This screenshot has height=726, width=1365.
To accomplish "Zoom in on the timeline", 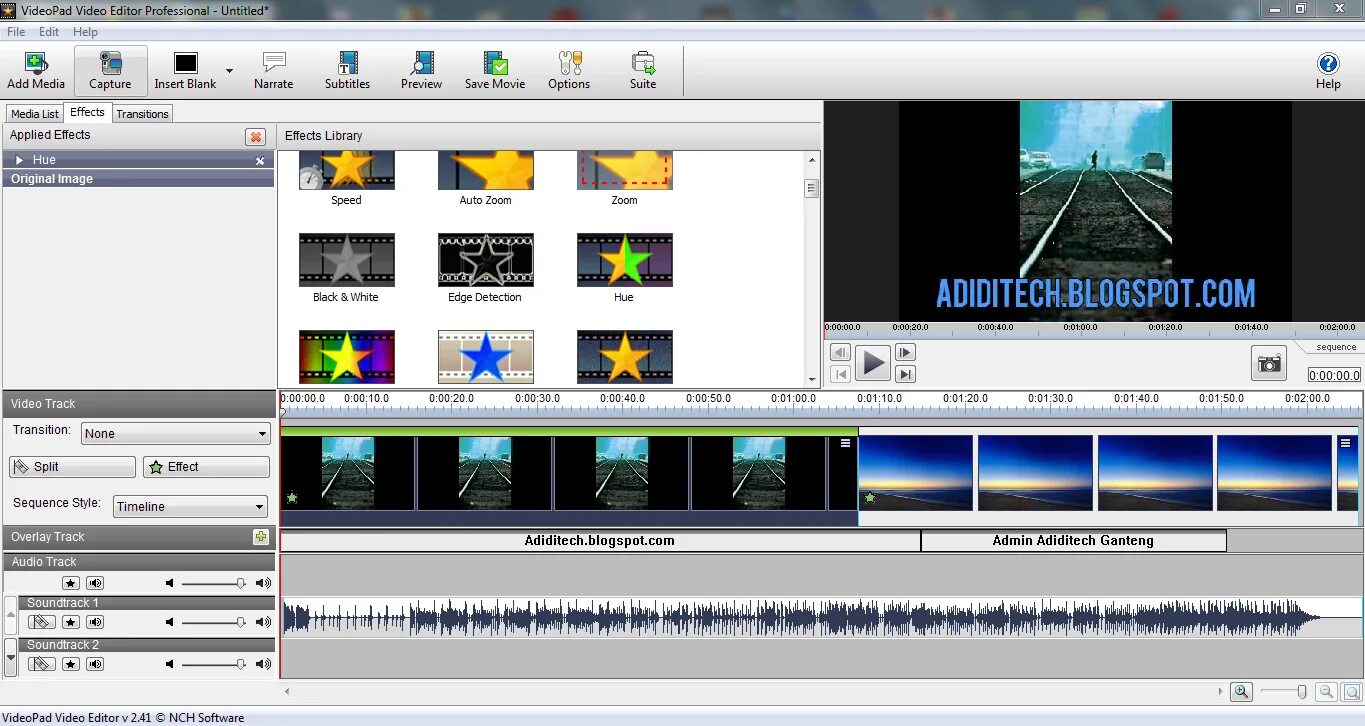I will coord(1241,691).
